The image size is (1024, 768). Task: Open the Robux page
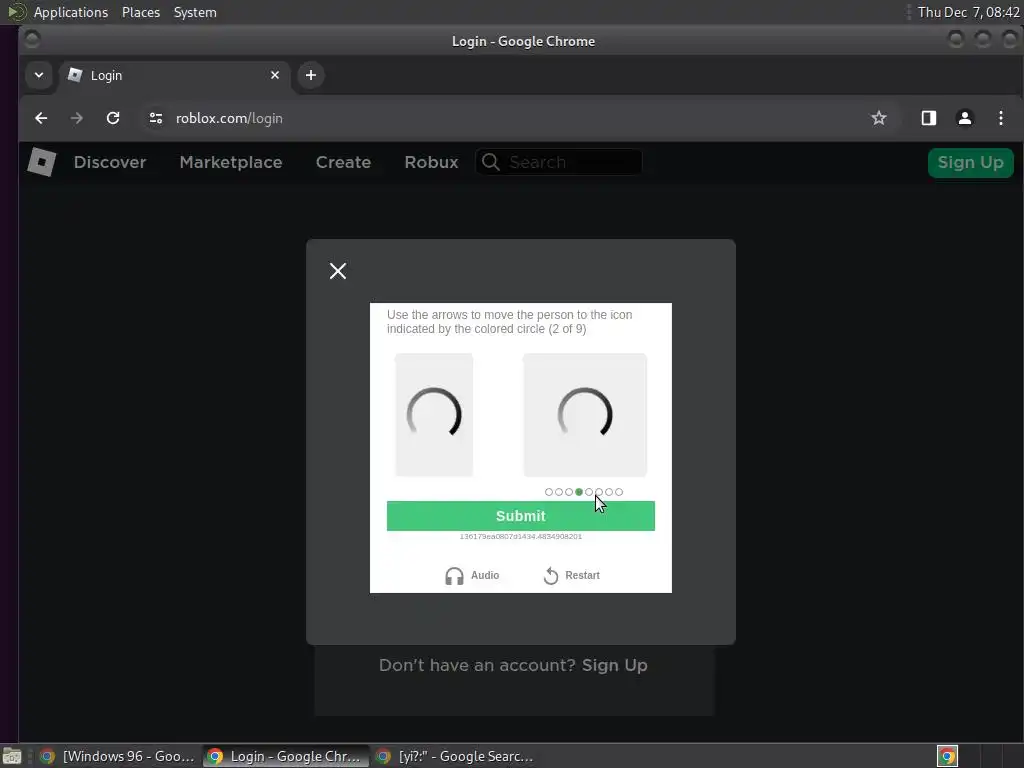click(431, 162)
